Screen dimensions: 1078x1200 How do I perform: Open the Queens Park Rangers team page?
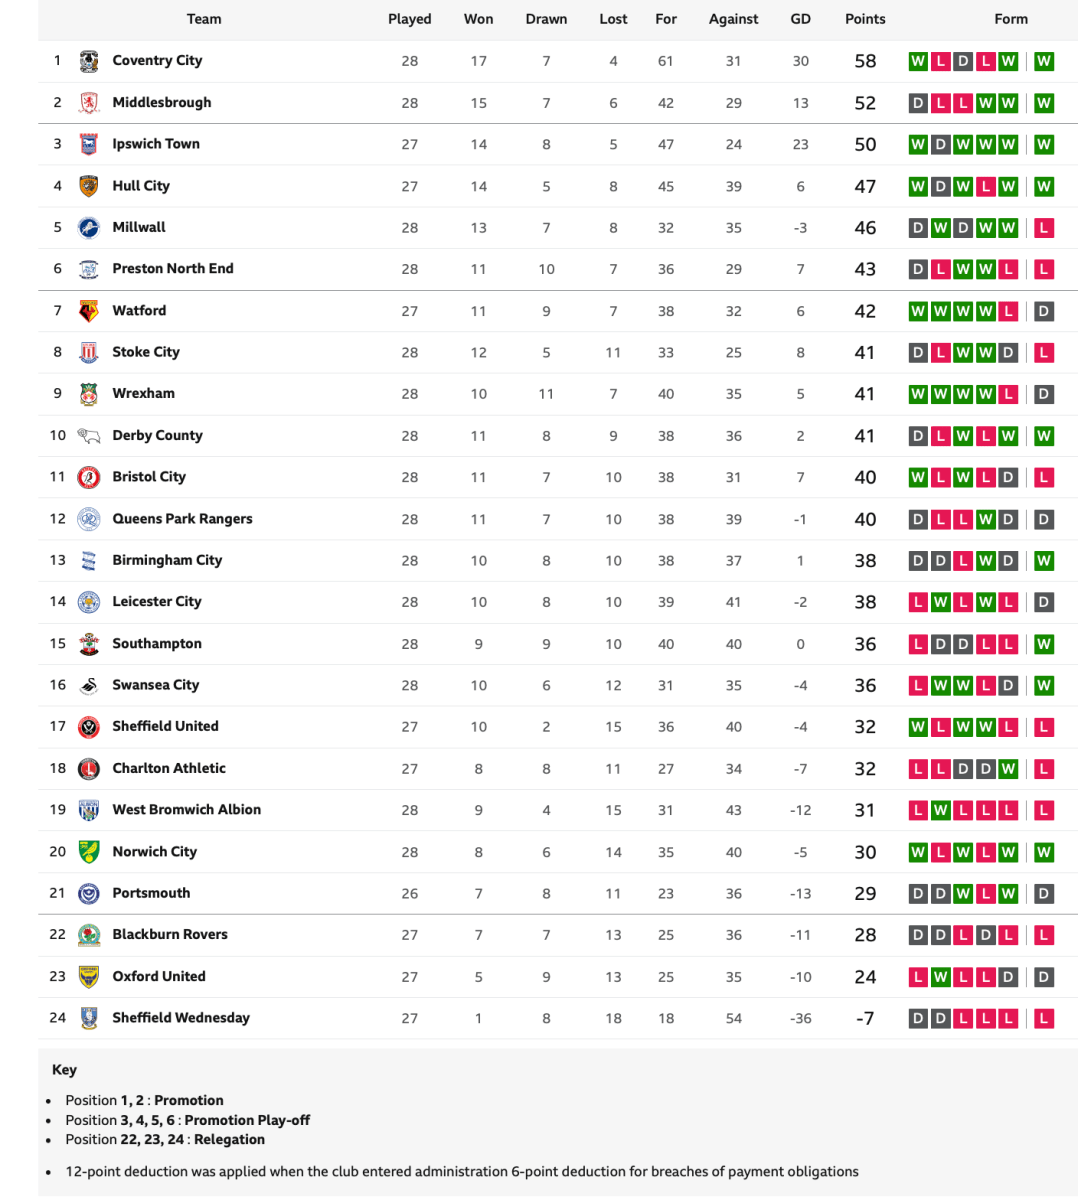click(x=182, y=519)
